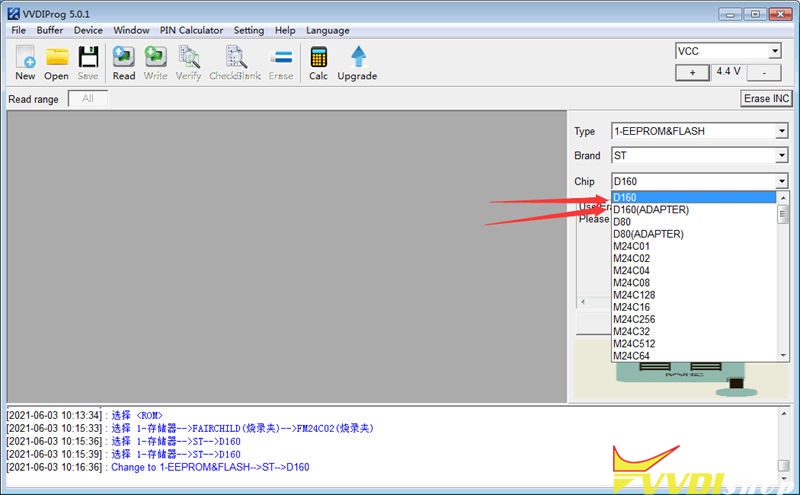Click log entry timestamped 10:13:34

pos(85,415)
